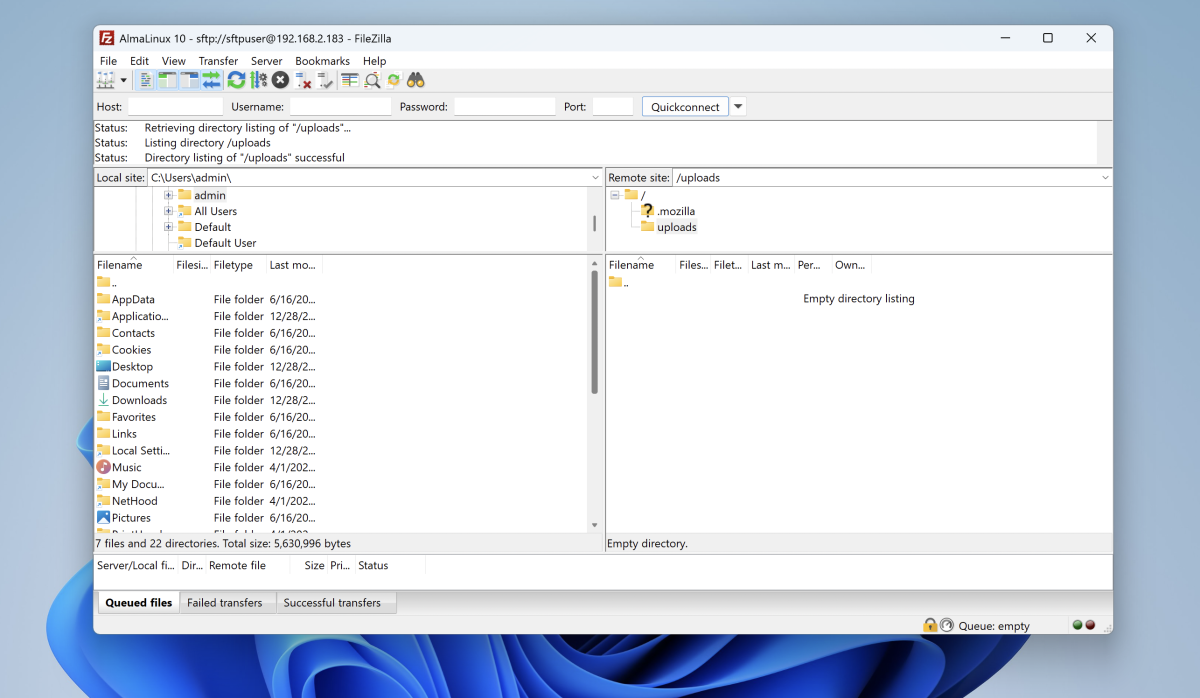Viewport: 1200px width, 698px height.
Task: Open the Remote site path dropdown
Action: coord(1104,178)
